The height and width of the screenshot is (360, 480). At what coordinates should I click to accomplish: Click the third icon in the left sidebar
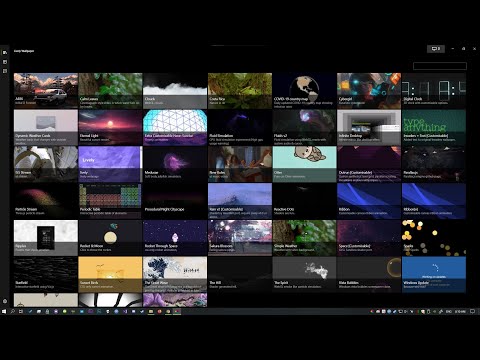tap(5, 71)
